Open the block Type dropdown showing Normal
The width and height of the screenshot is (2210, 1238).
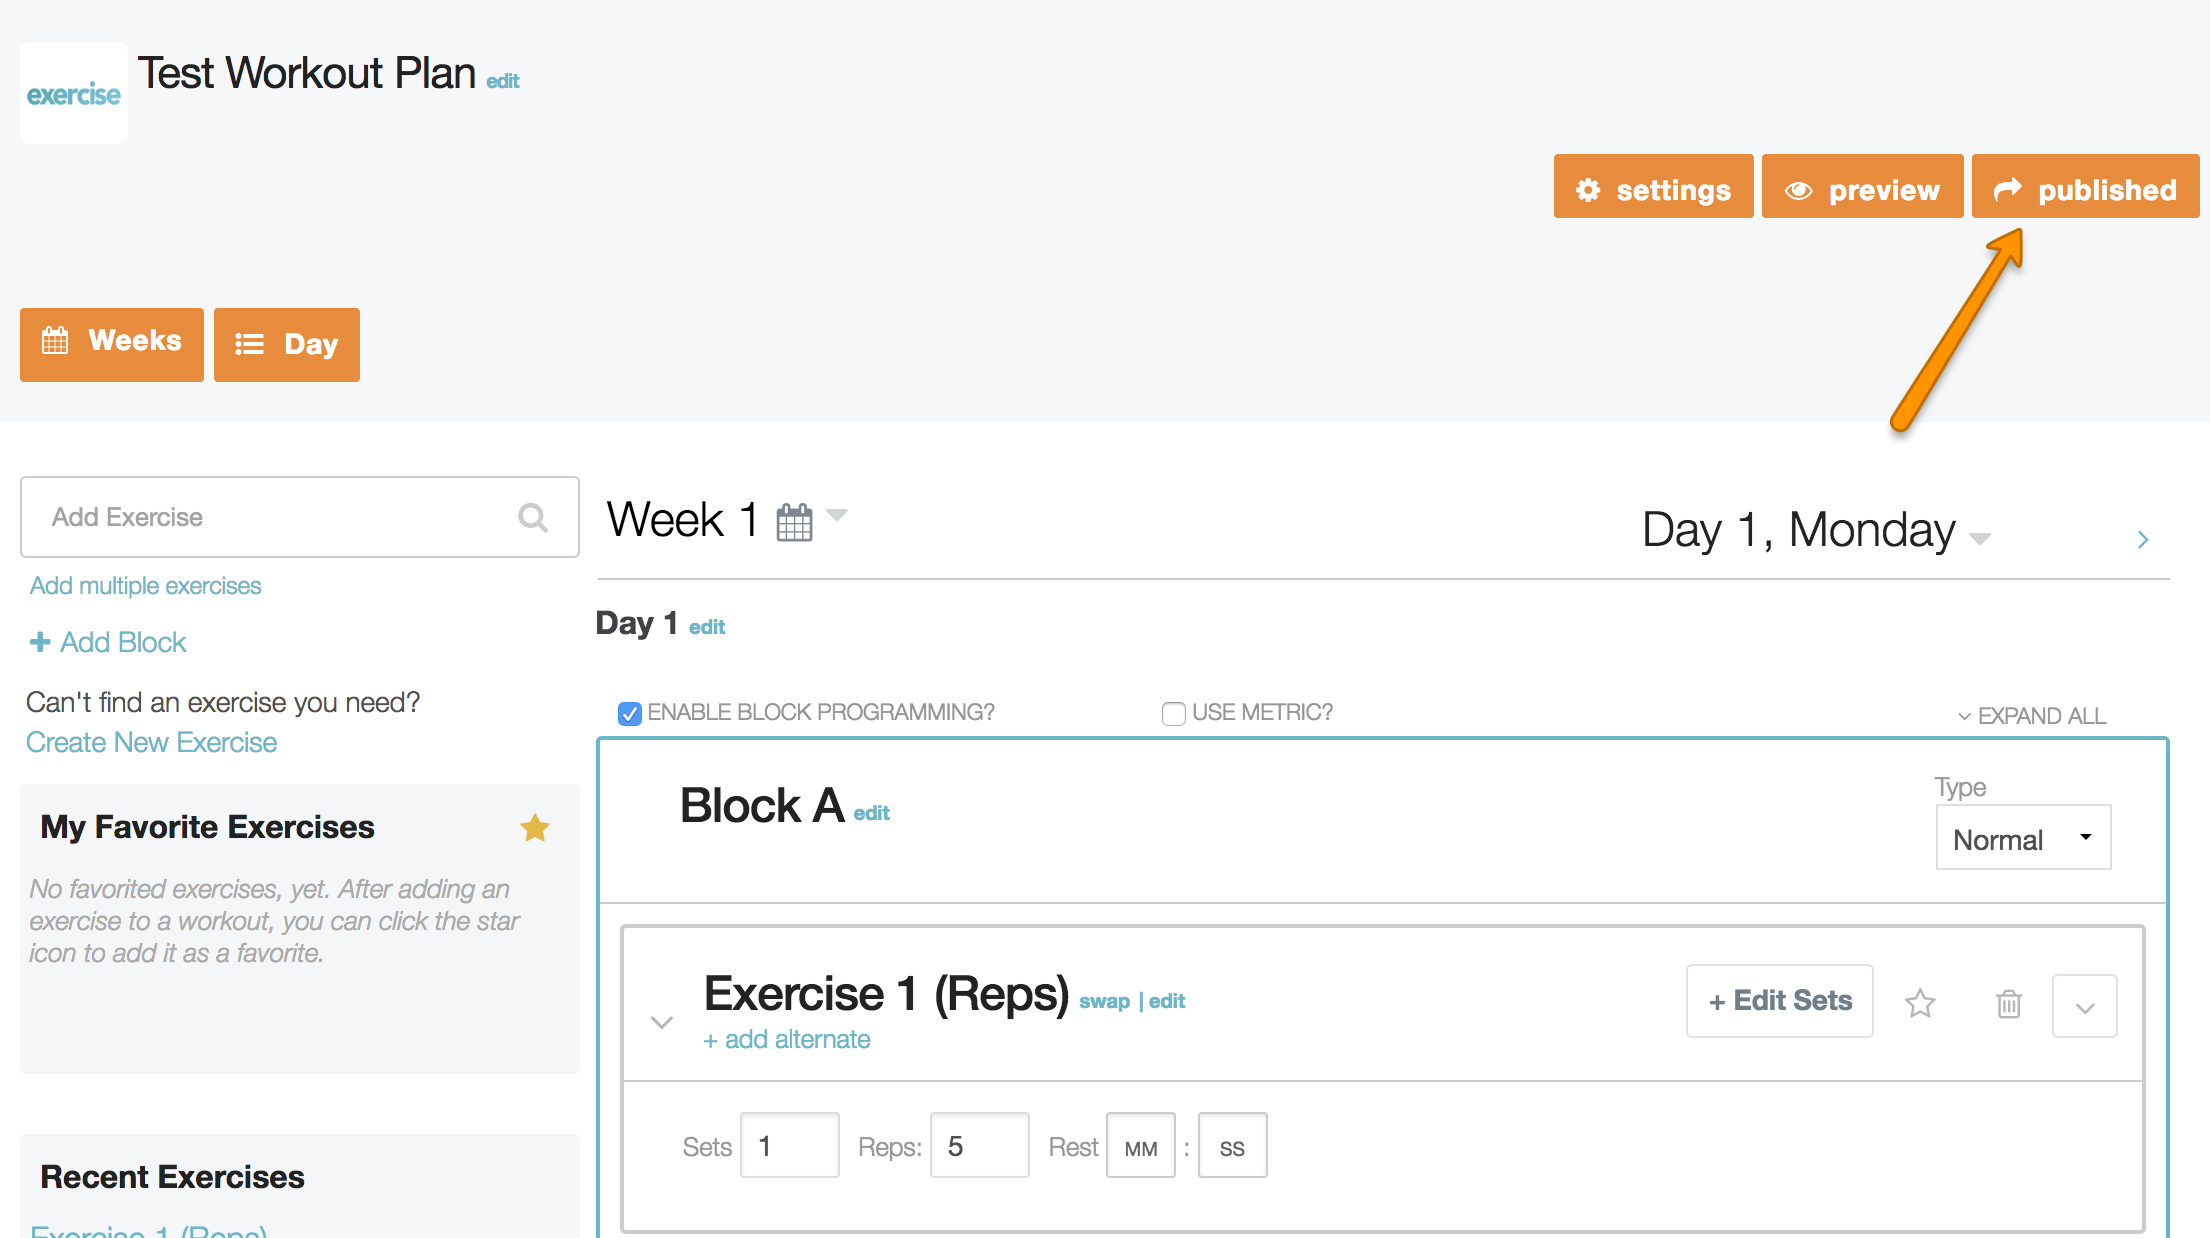pyautogui.click(x=2023, y=838)
